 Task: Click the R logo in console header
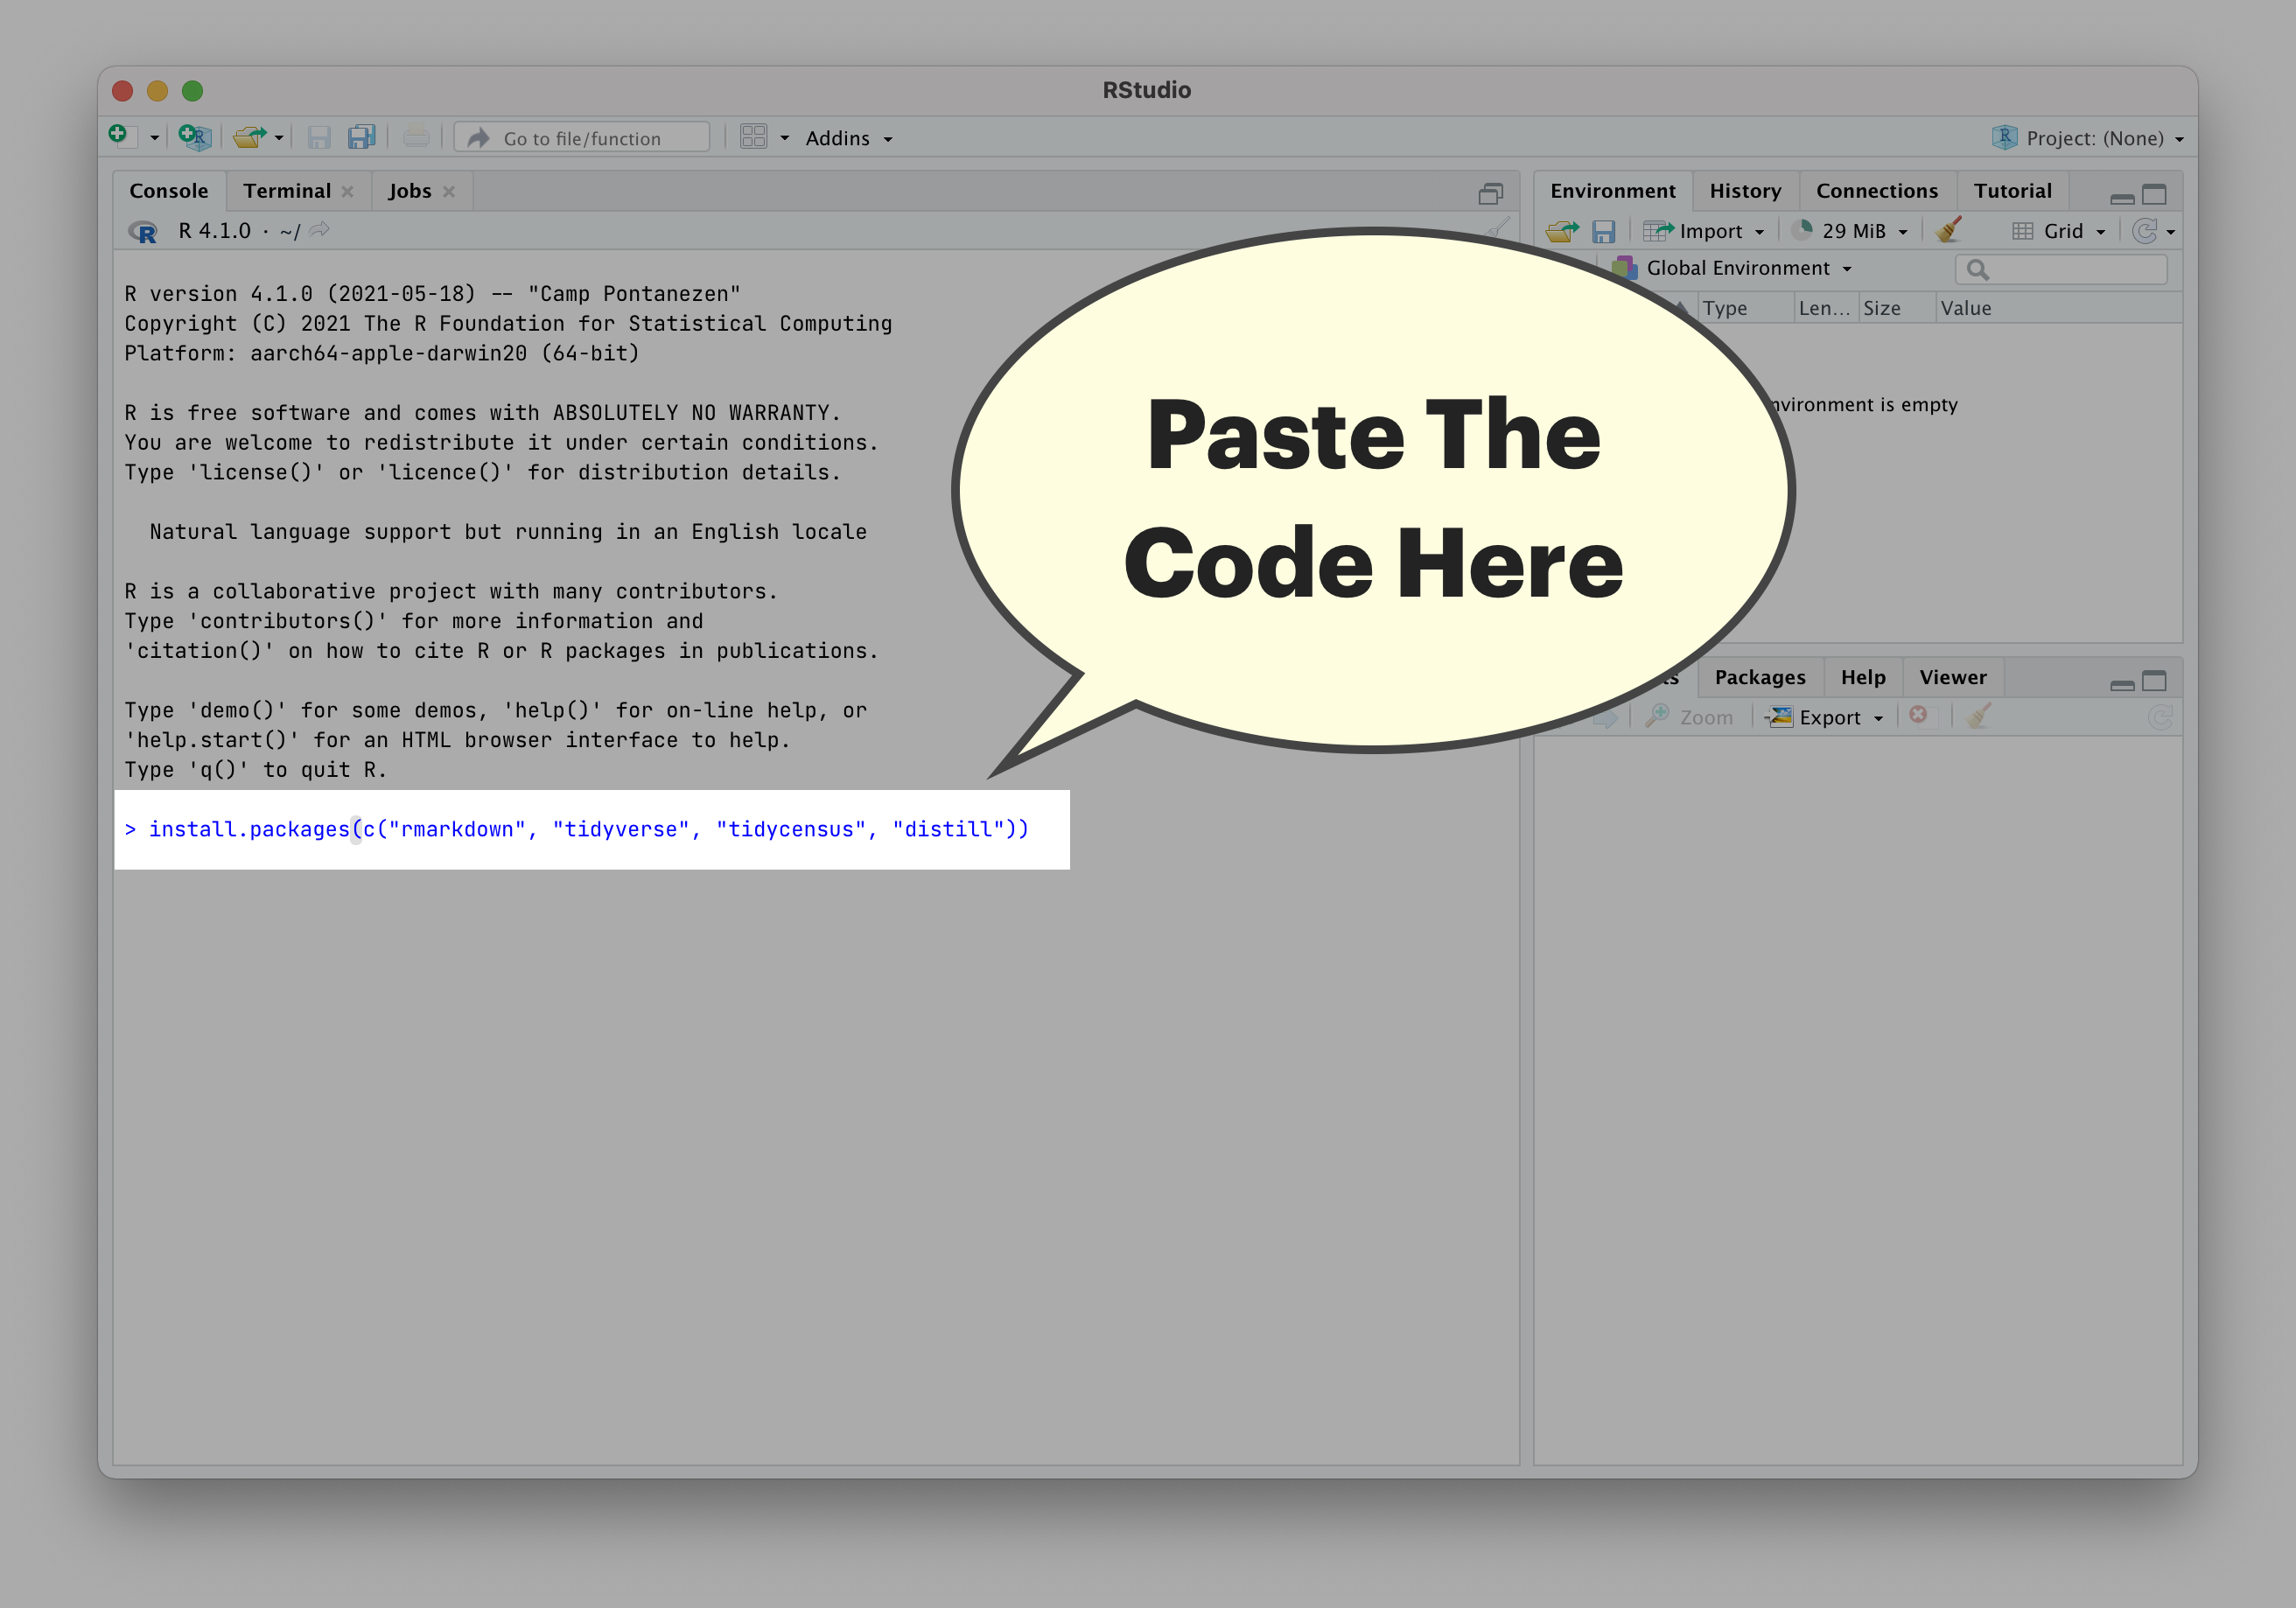point(143,232)
